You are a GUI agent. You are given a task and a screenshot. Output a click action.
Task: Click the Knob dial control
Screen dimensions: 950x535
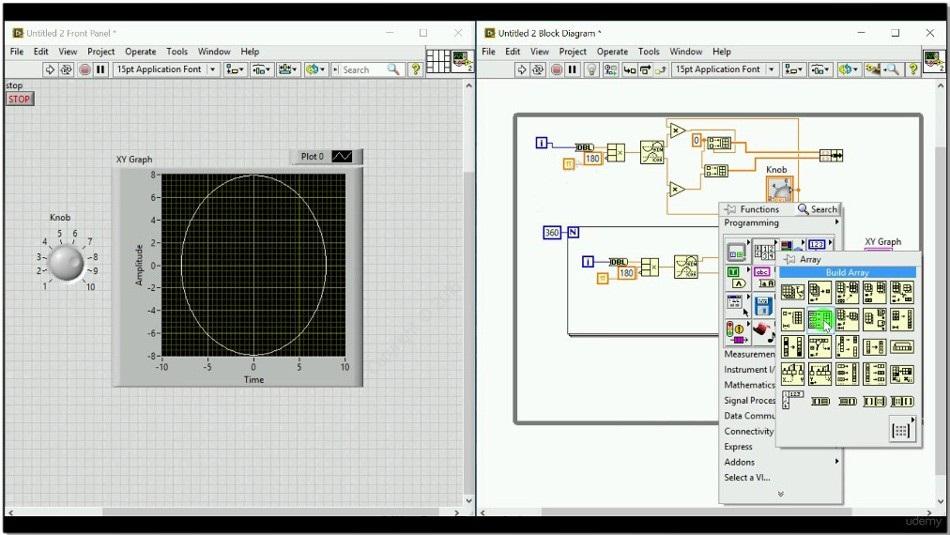pyautogui.click(x=66, y=262)
